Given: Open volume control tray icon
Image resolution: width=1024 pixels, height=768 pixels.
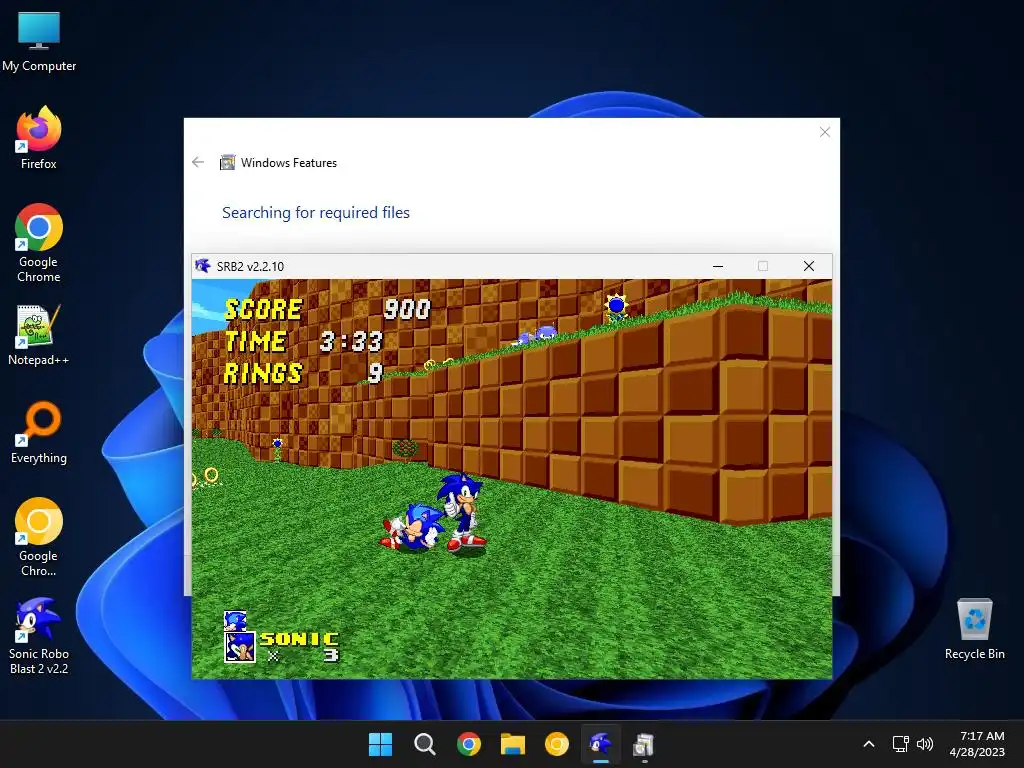Looking at the screenshot, I should 925,744.
